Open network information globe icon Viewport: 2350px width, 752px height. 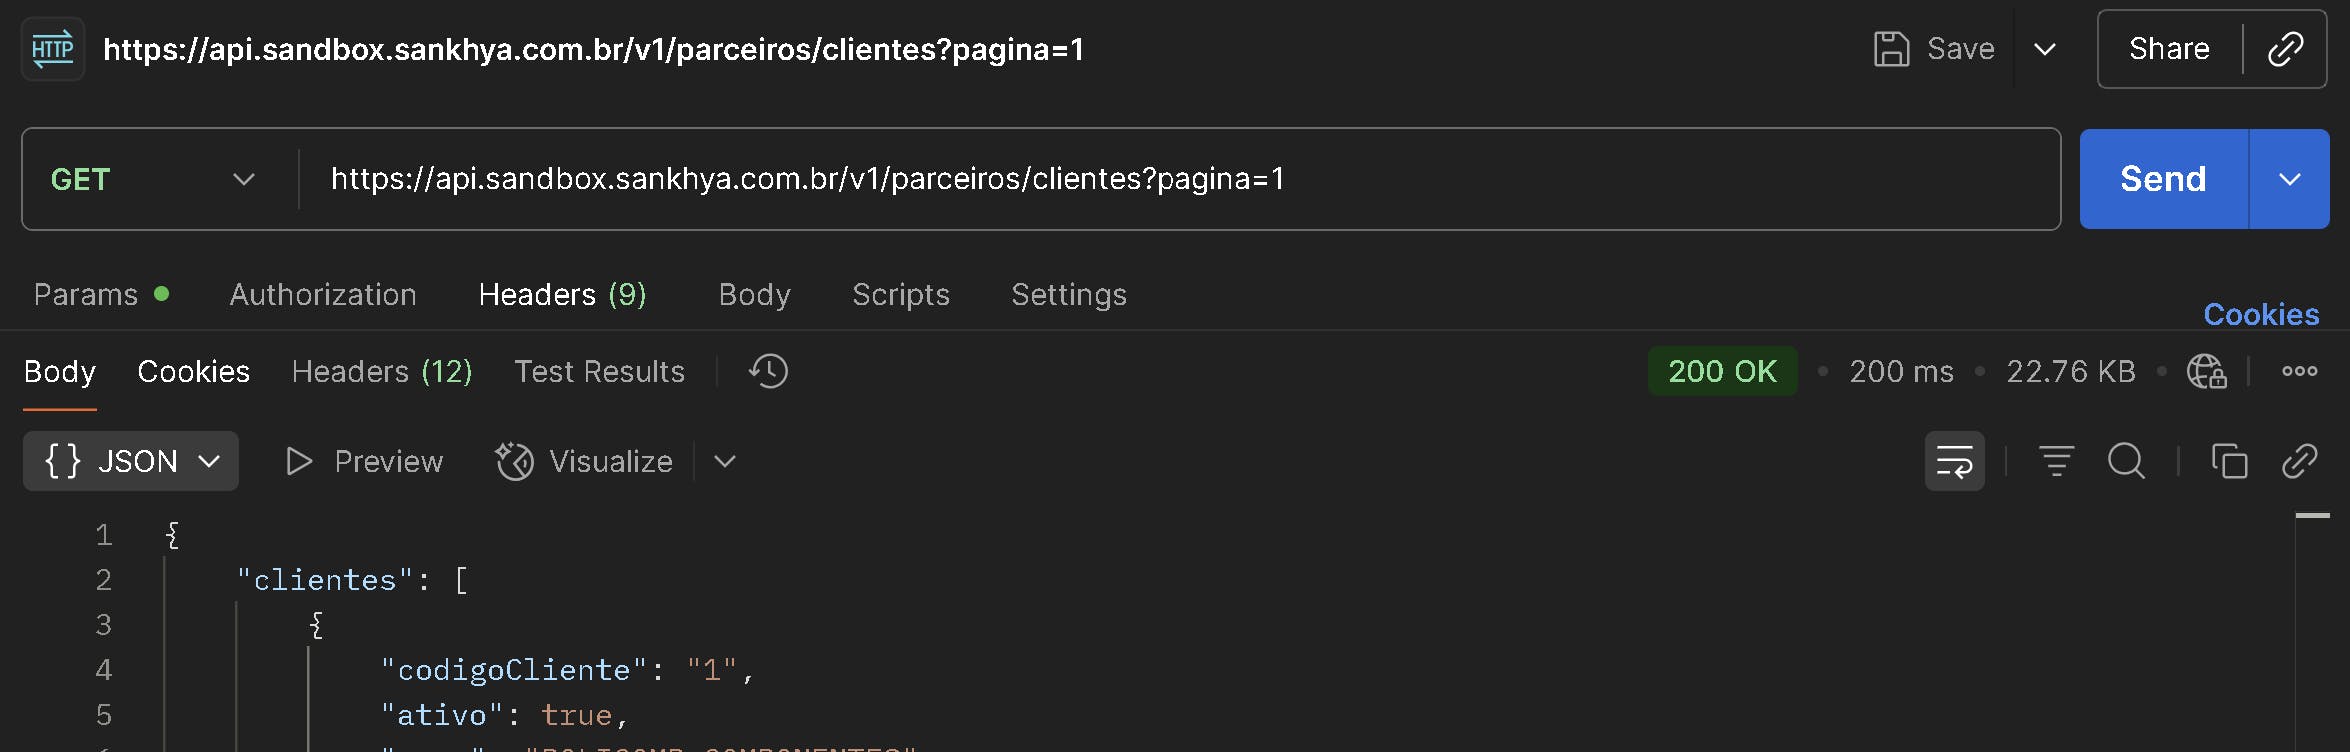pos(2206,371)
